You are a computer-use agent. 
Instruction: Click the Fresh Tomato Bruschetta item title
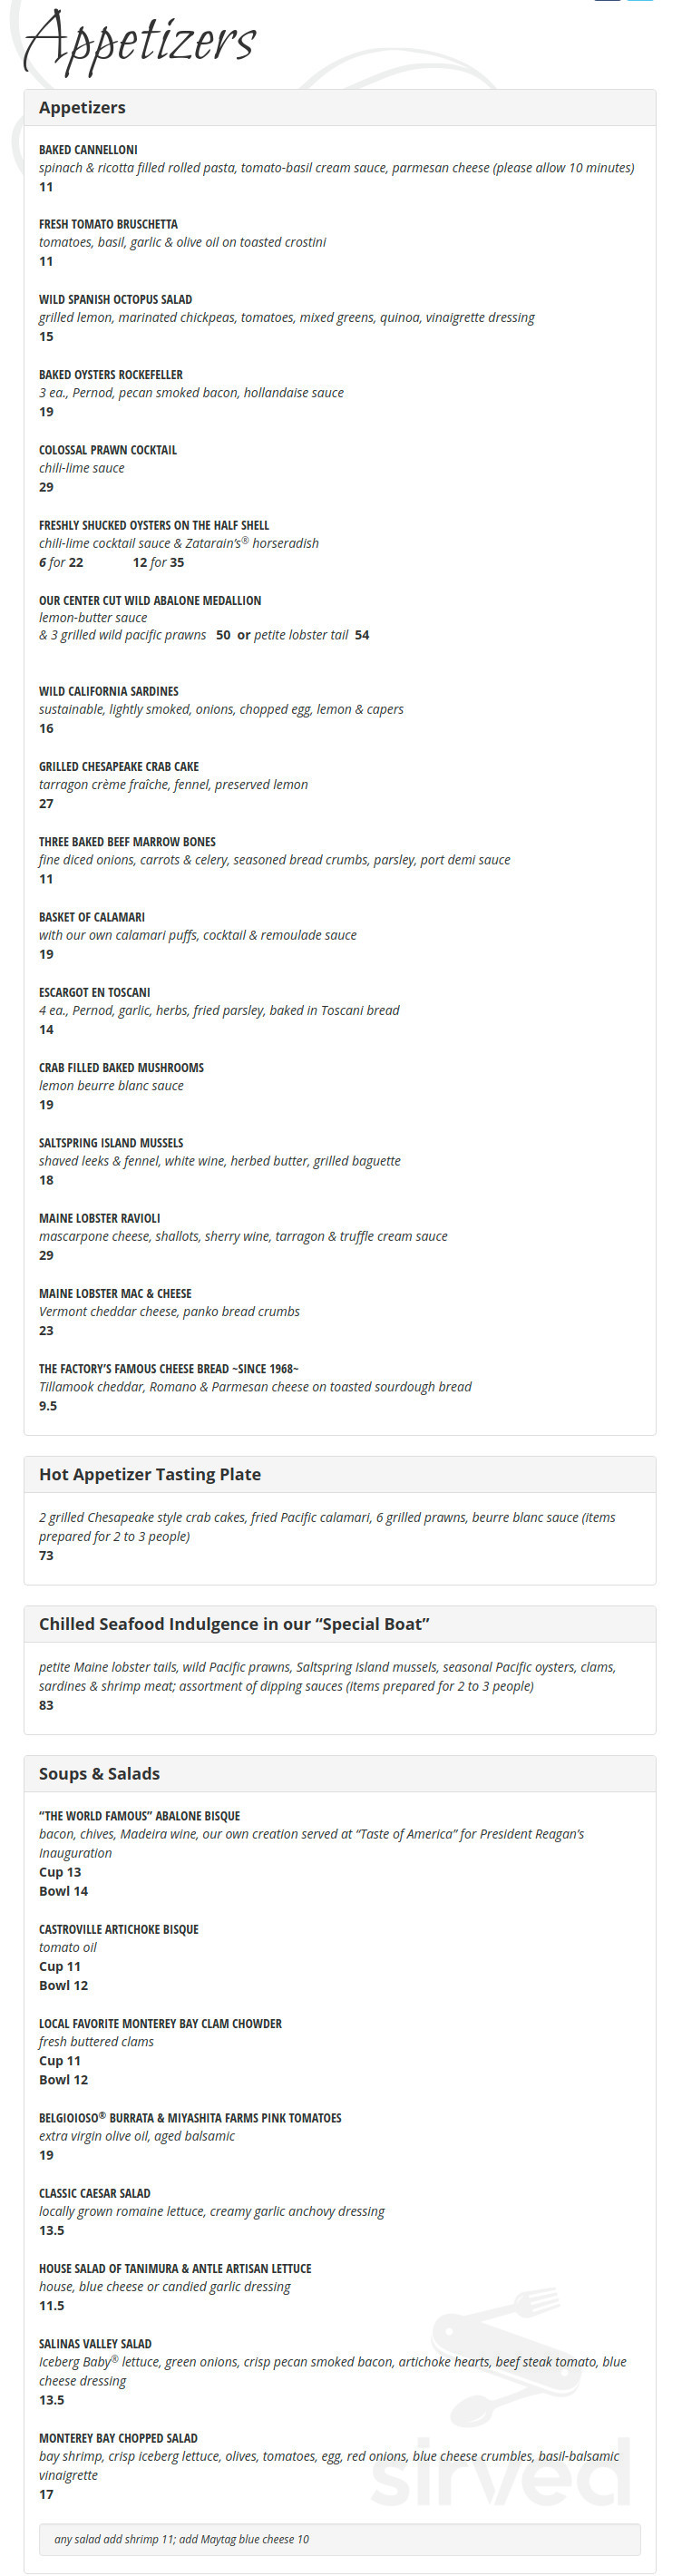pos(108,225)
